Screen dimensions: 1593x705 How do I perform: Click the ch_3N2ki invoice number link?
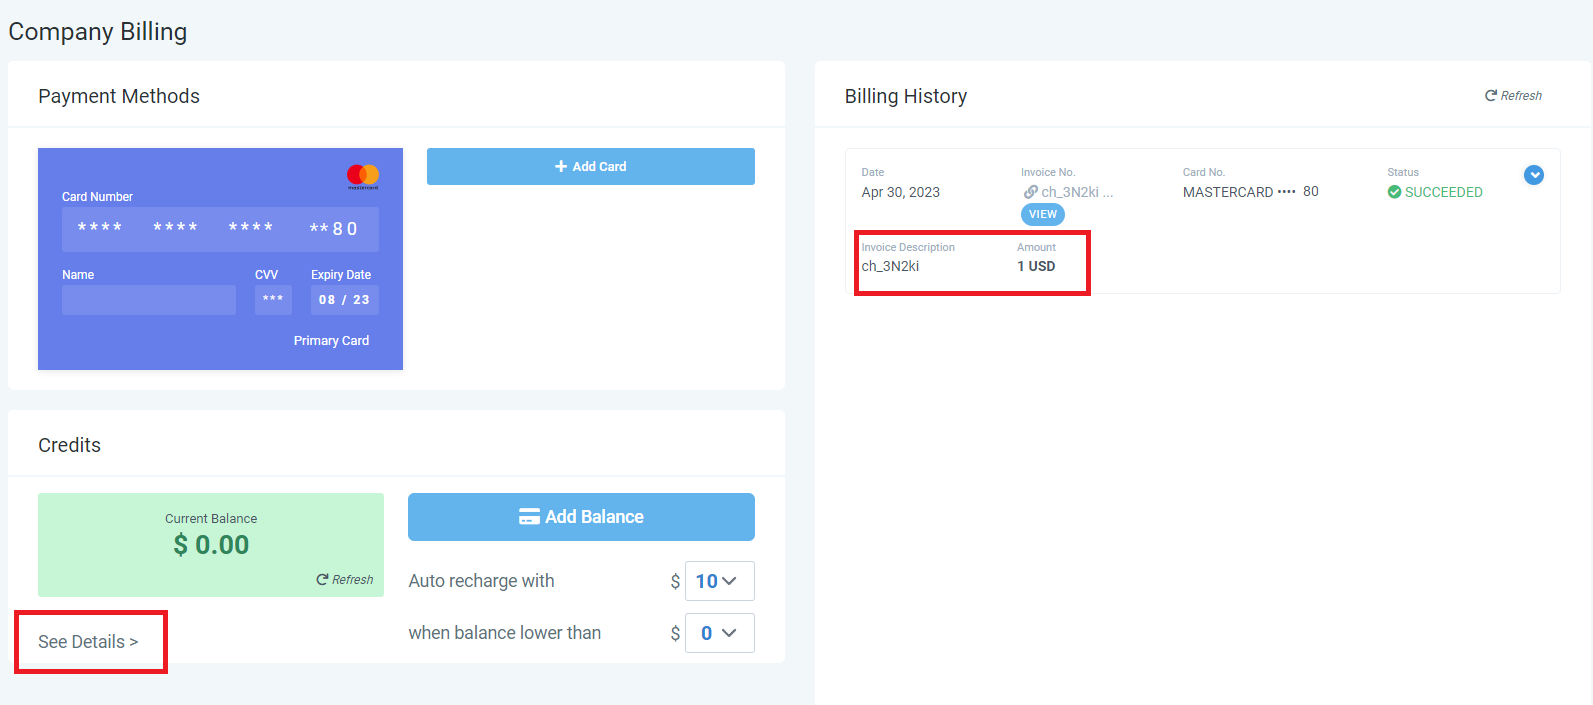(1070, 192)
